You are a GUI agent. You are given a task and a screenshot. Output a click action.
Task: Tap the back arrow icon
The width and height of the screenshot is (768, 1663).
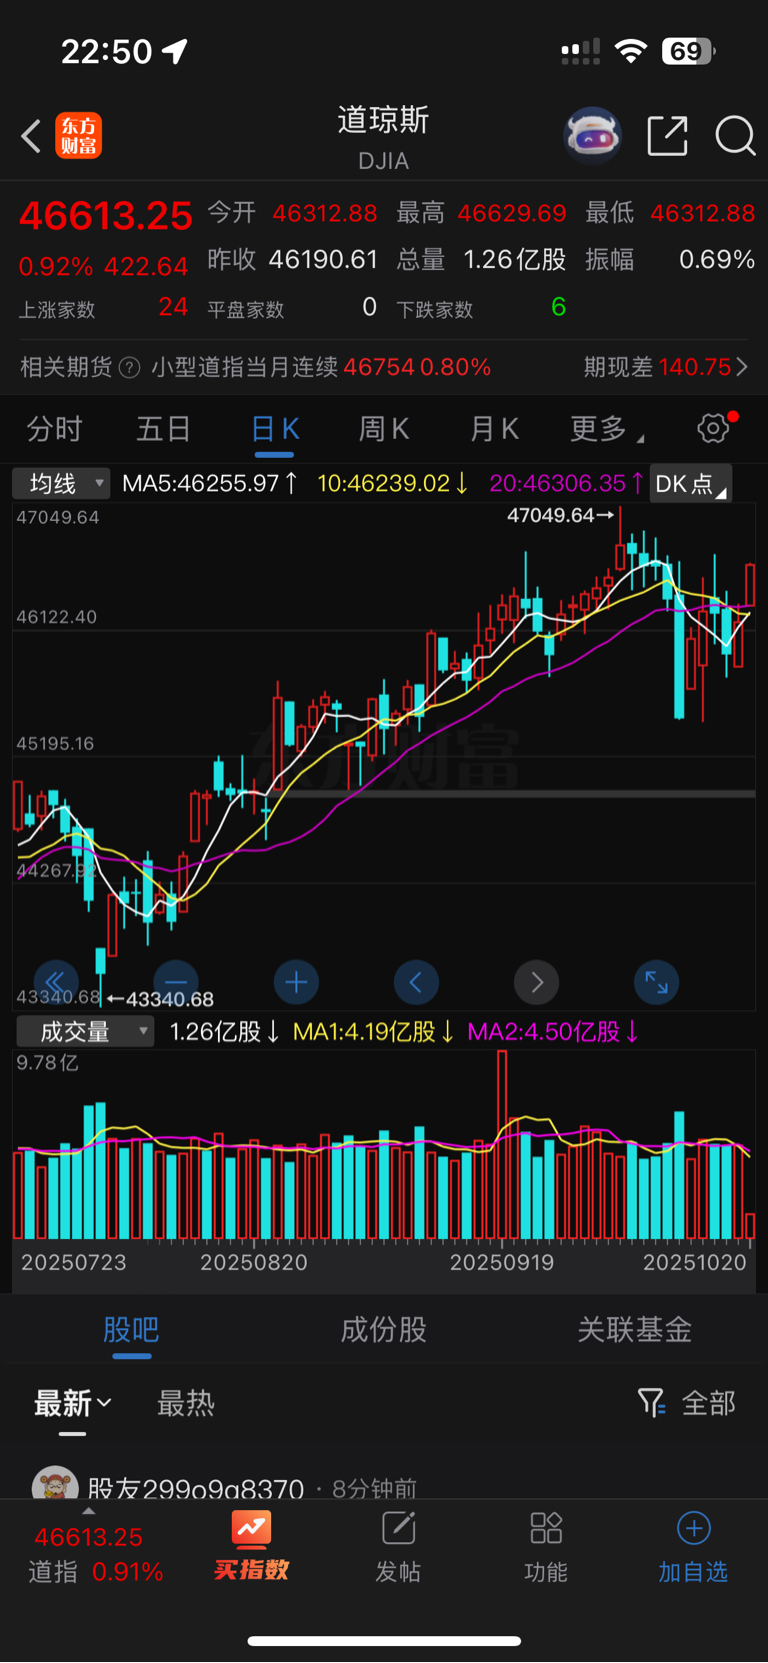click(31, 136)
